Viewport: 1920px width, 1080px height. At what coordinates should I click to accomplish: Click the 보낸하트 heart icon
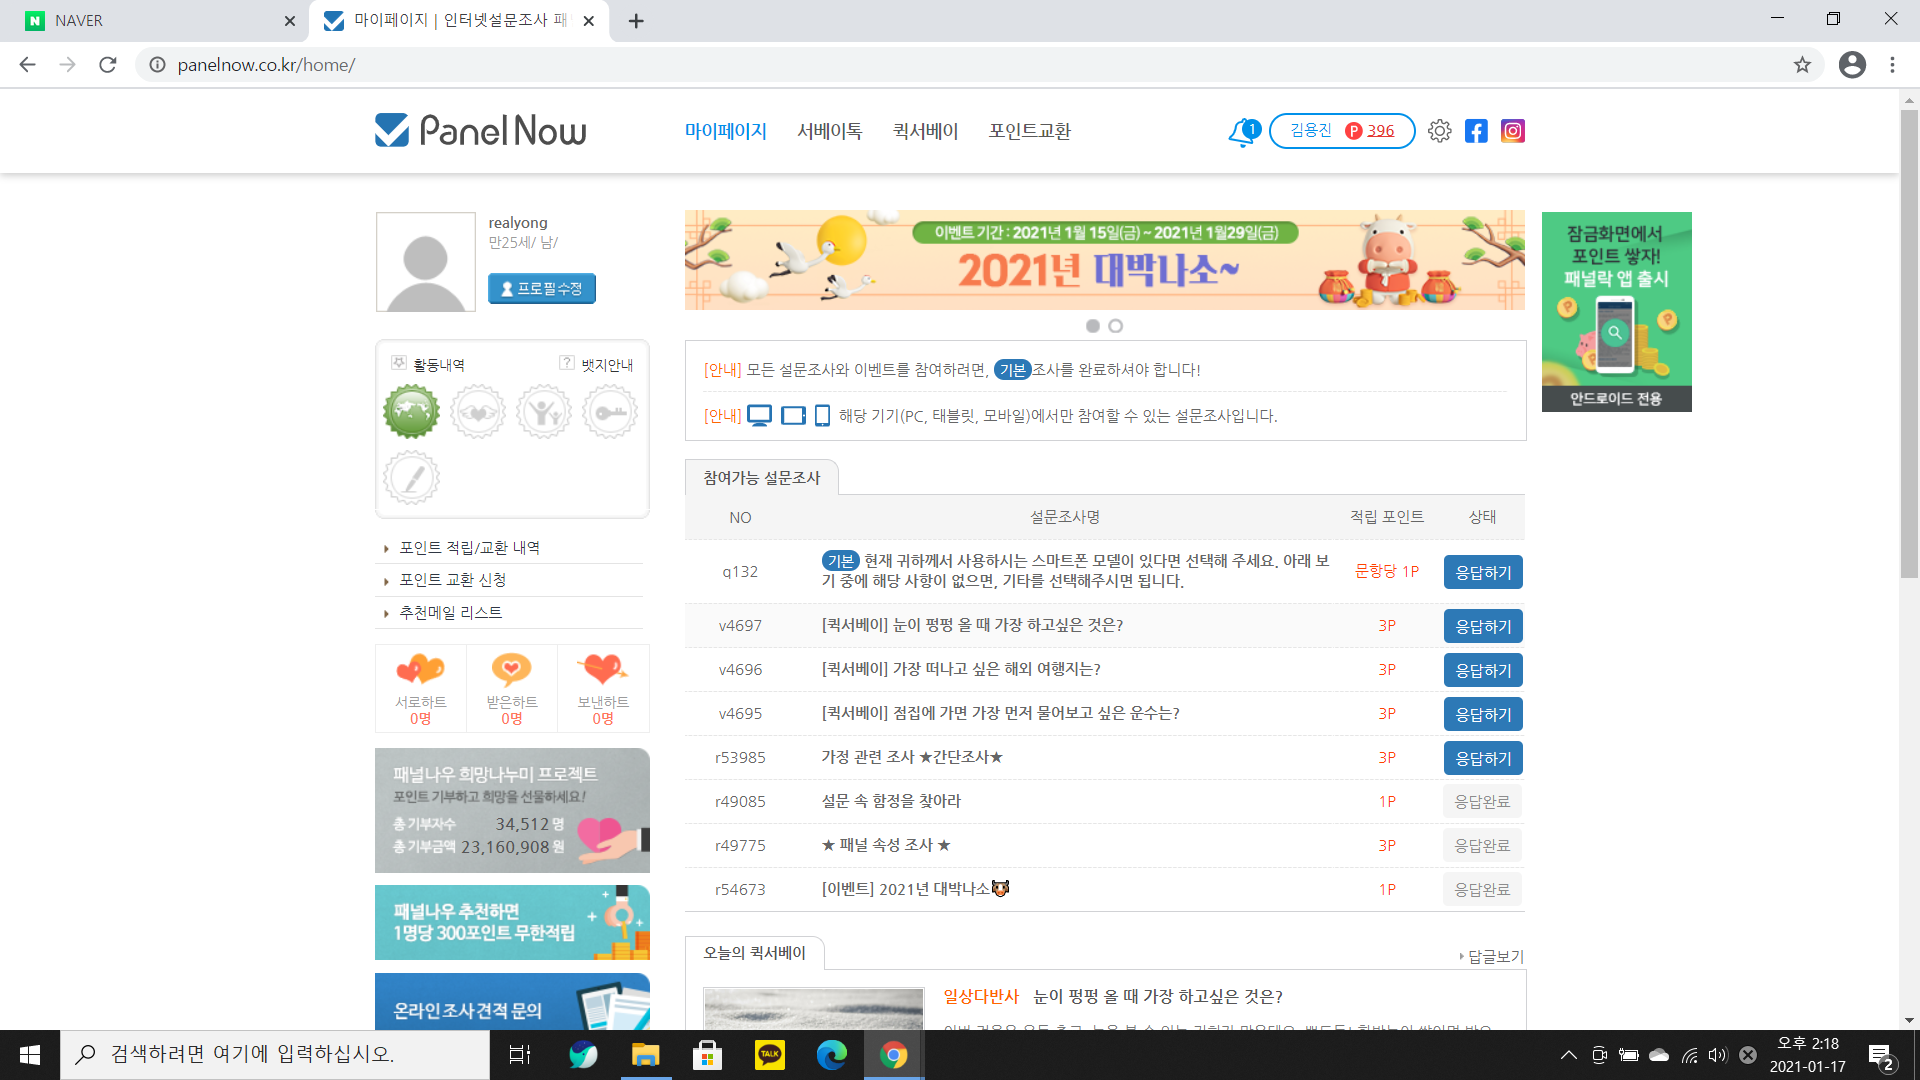[603, 668]
